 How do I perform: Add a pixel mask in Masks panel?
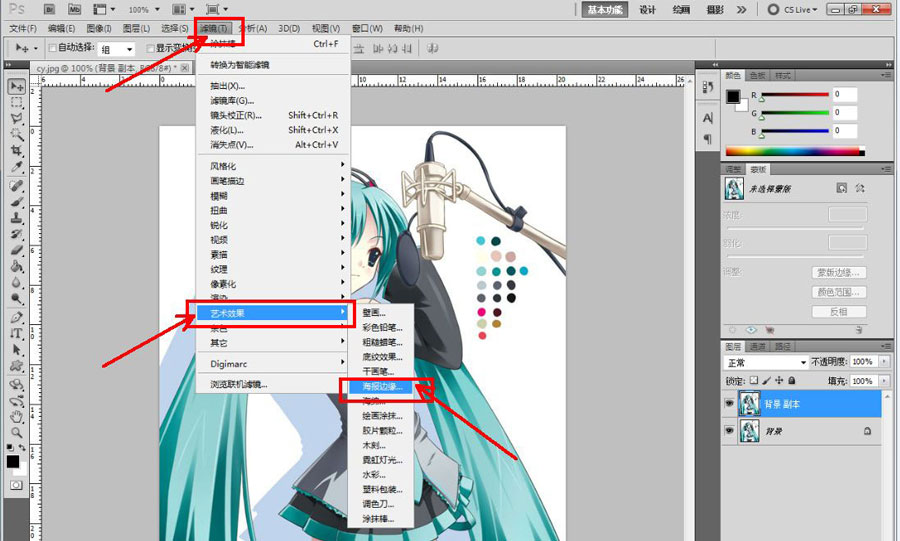[841, 188]
